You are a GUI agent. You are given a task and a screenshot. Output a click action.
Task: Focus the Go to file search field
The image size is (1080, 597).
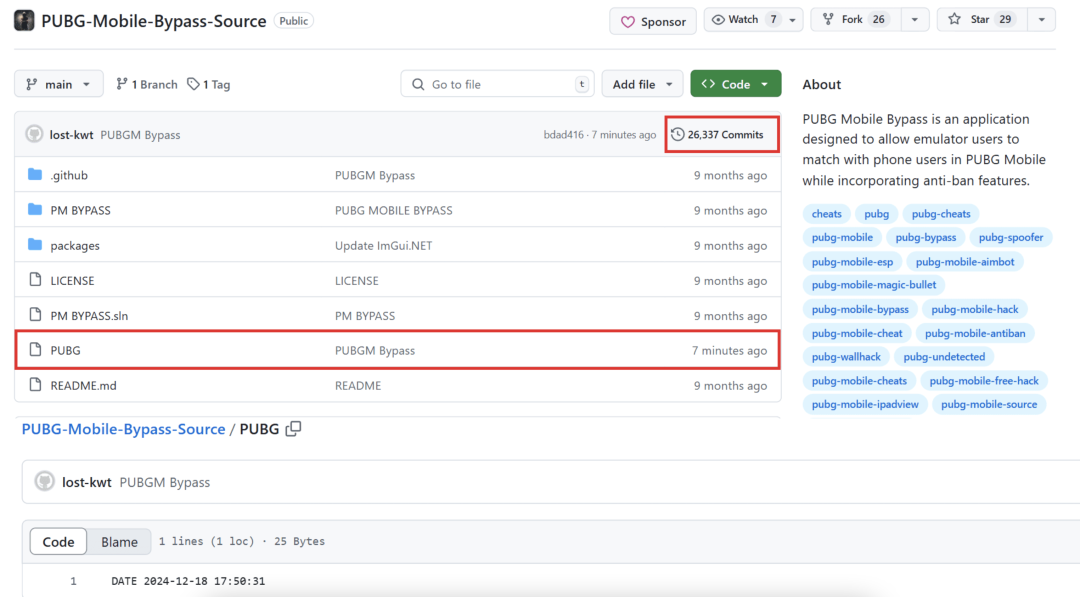497,84
